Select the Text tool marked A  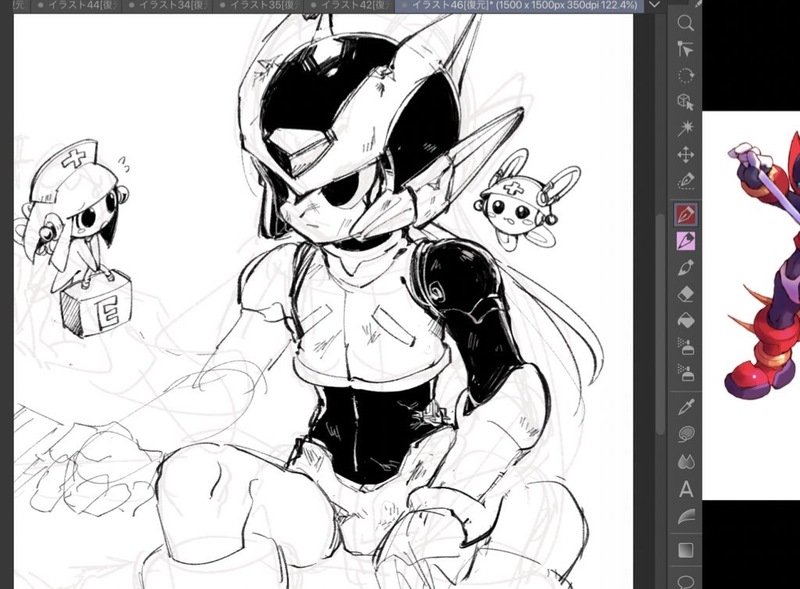click(686, 489)
